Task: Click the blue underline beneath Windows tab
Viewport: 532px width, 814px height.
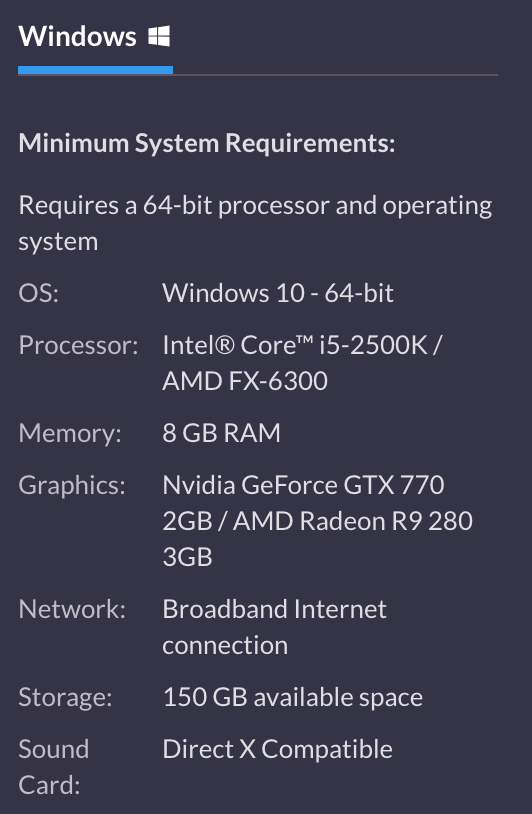Action: (96, 70)
